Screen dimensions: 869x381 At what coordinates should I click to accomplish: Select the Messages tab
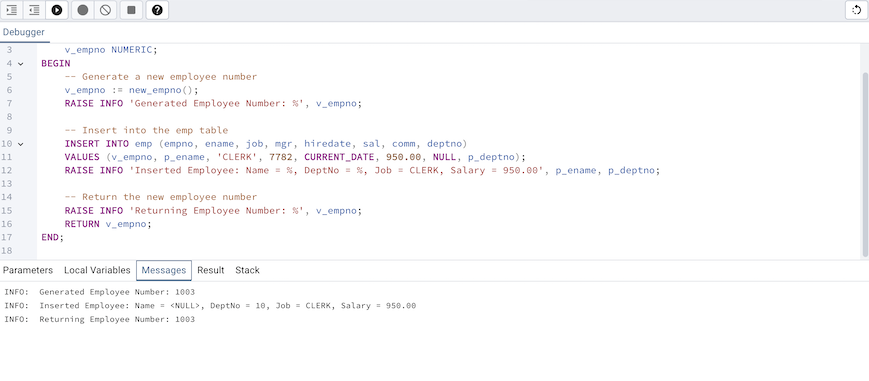click(x=163, y=270)
